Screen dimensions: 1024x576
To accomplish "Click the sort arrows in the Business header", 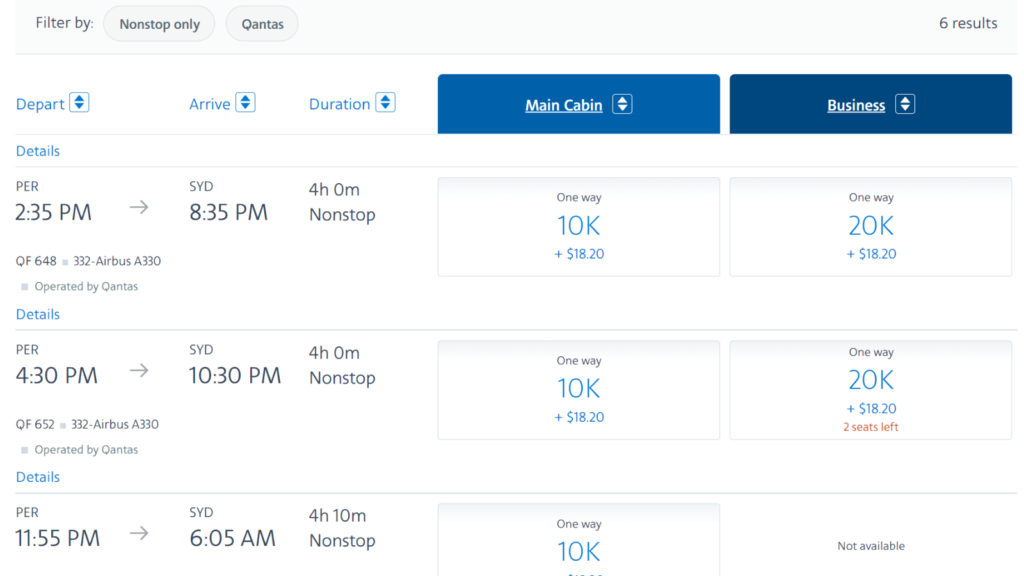I will tap(905, 104).
